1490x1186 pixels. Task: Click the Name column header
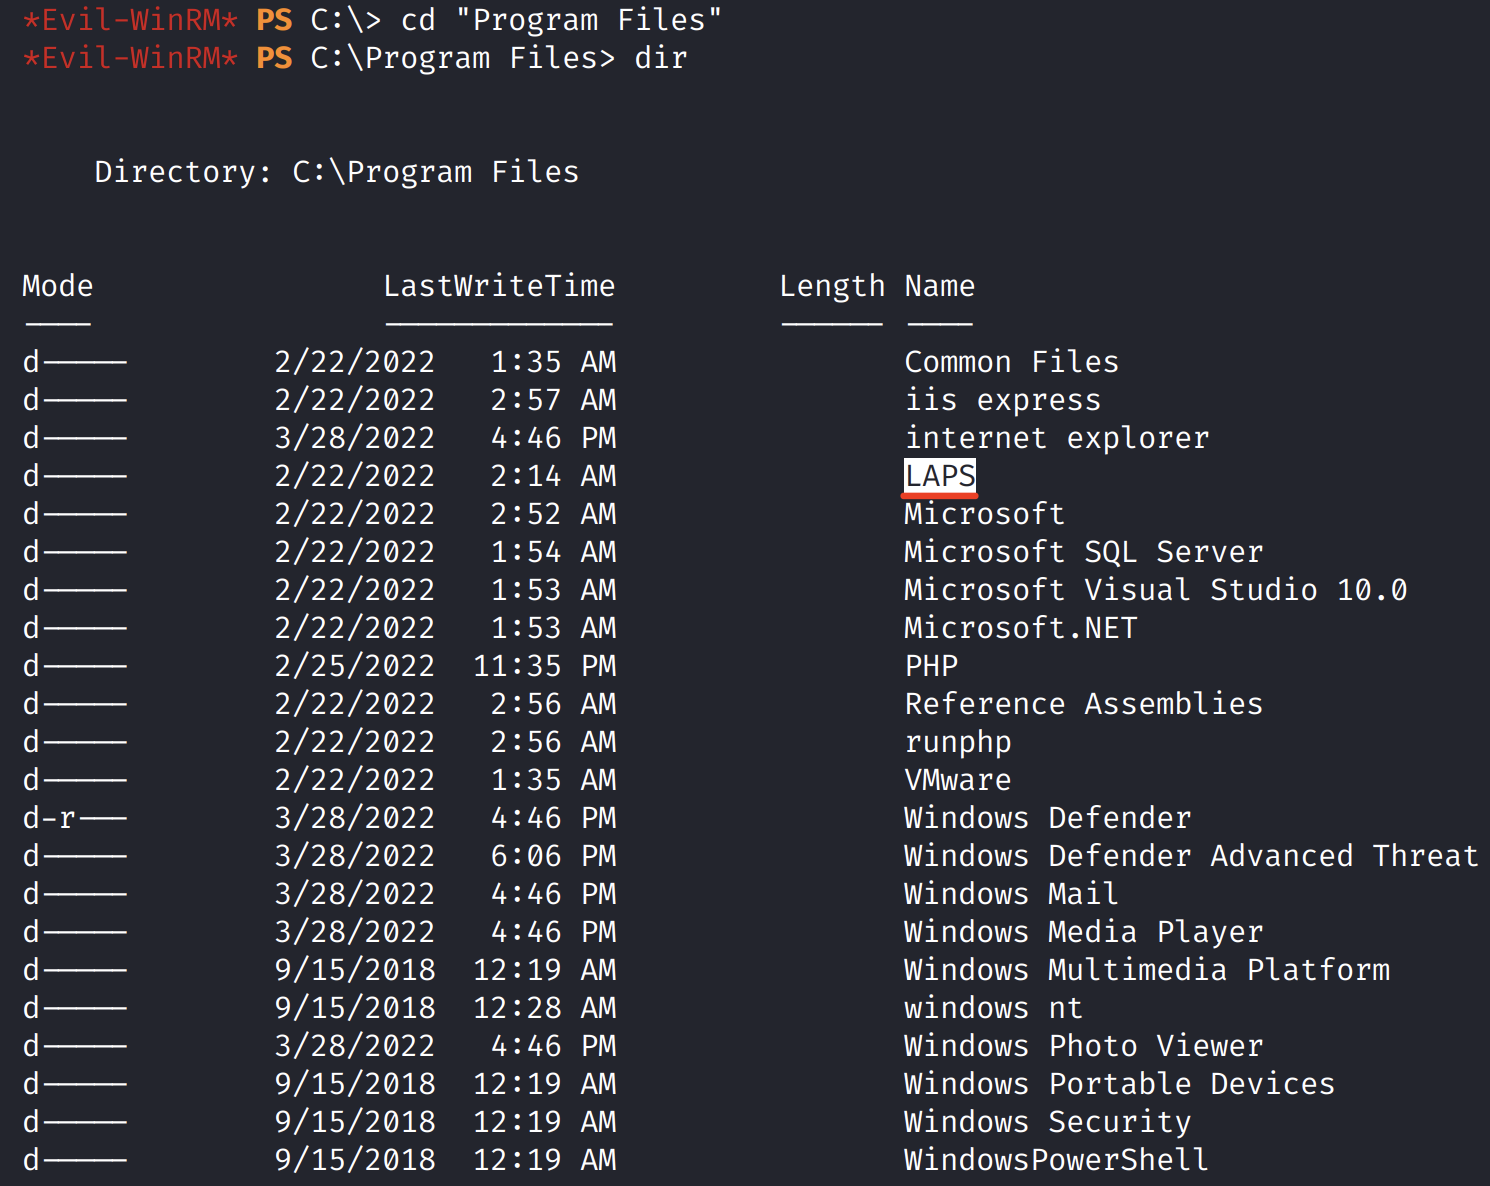point(939,286)
